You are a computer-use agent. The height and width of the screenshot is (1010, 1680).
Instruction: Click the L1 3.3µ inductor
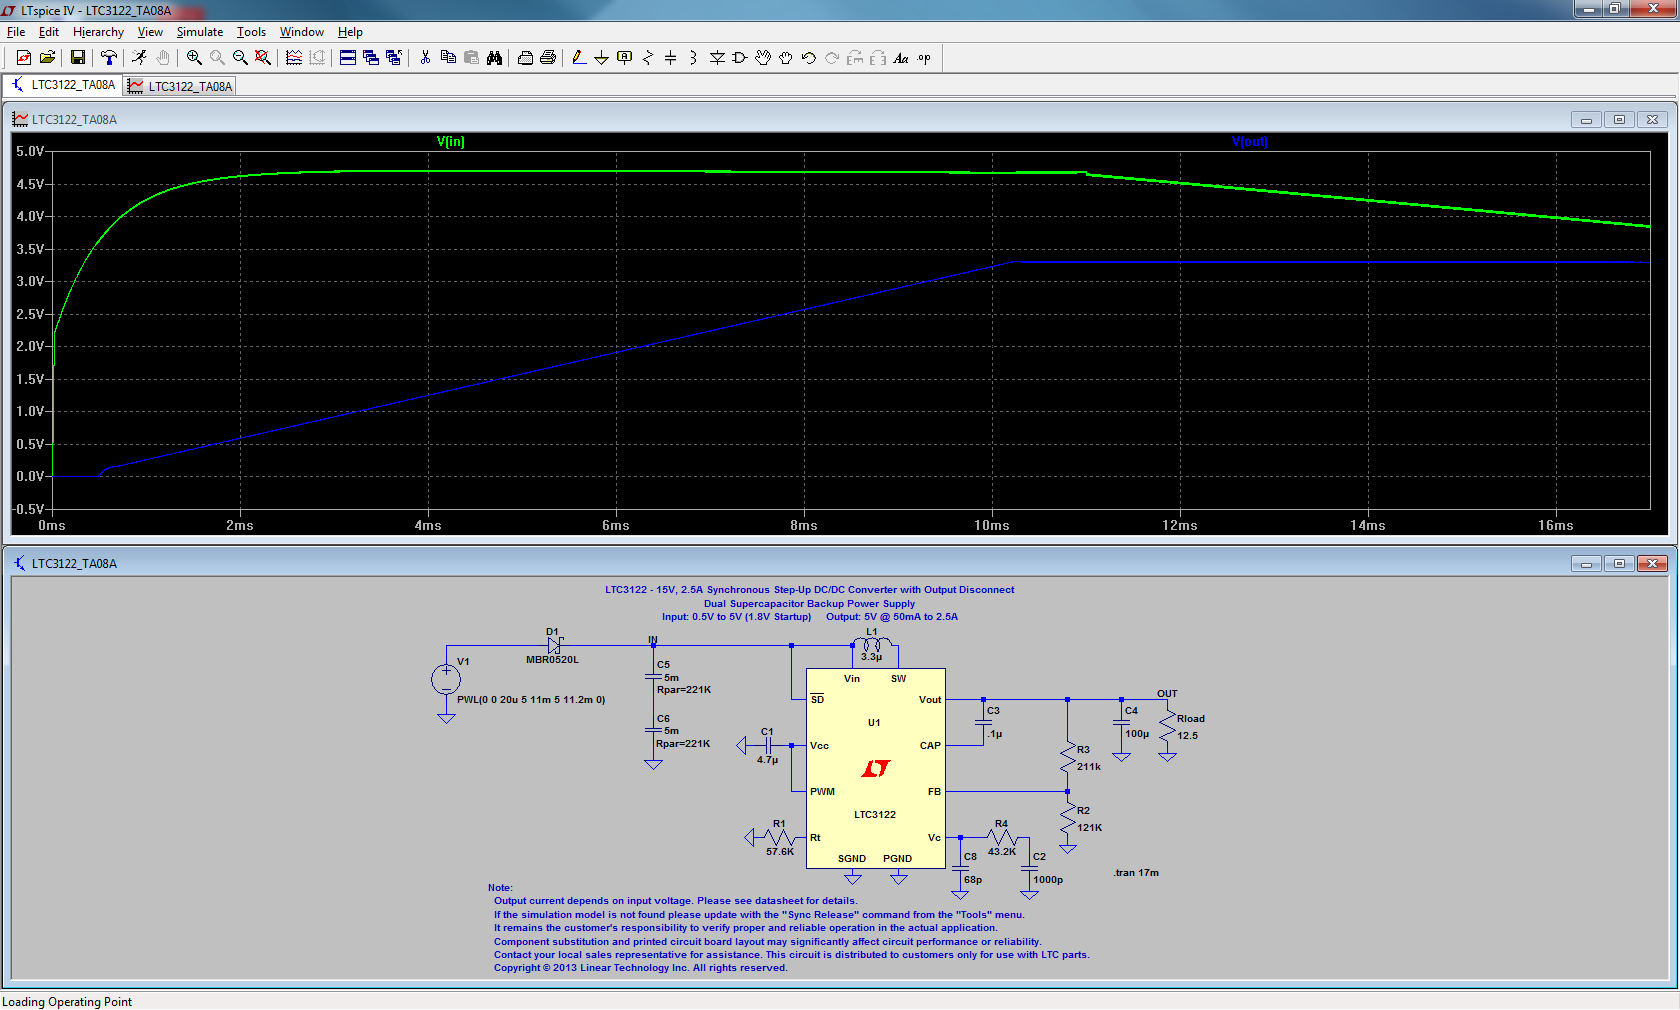click(872, 645)
